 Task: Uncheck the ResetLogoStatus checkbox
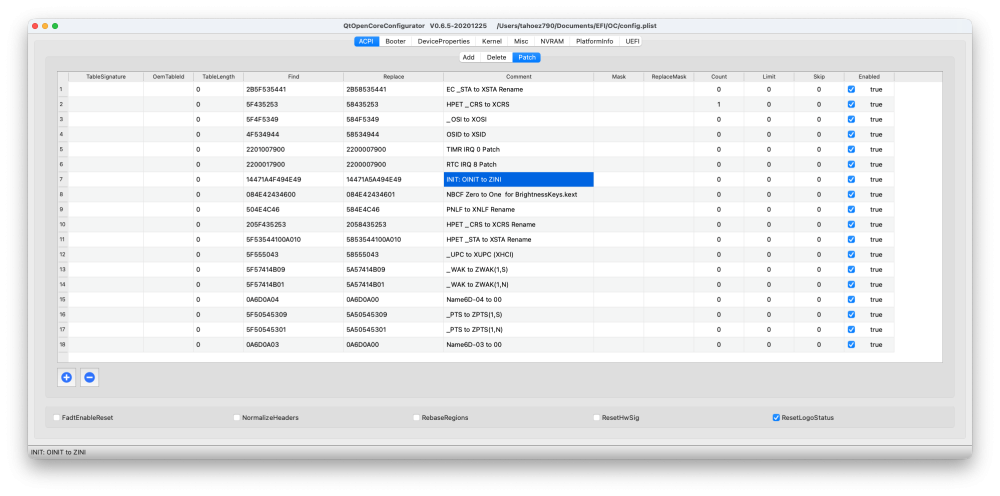[x=776, y=418]
